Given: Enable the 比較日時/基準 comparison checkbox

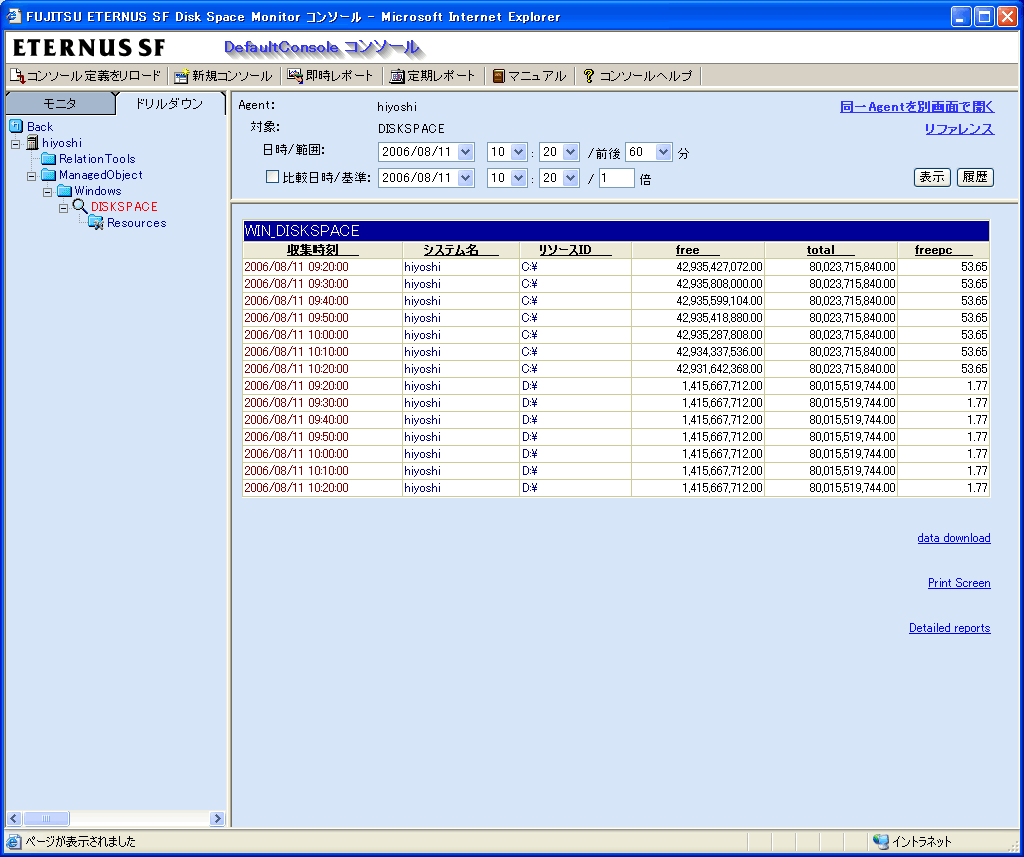Looking at the screenshot, I should [x=272, y=177].
